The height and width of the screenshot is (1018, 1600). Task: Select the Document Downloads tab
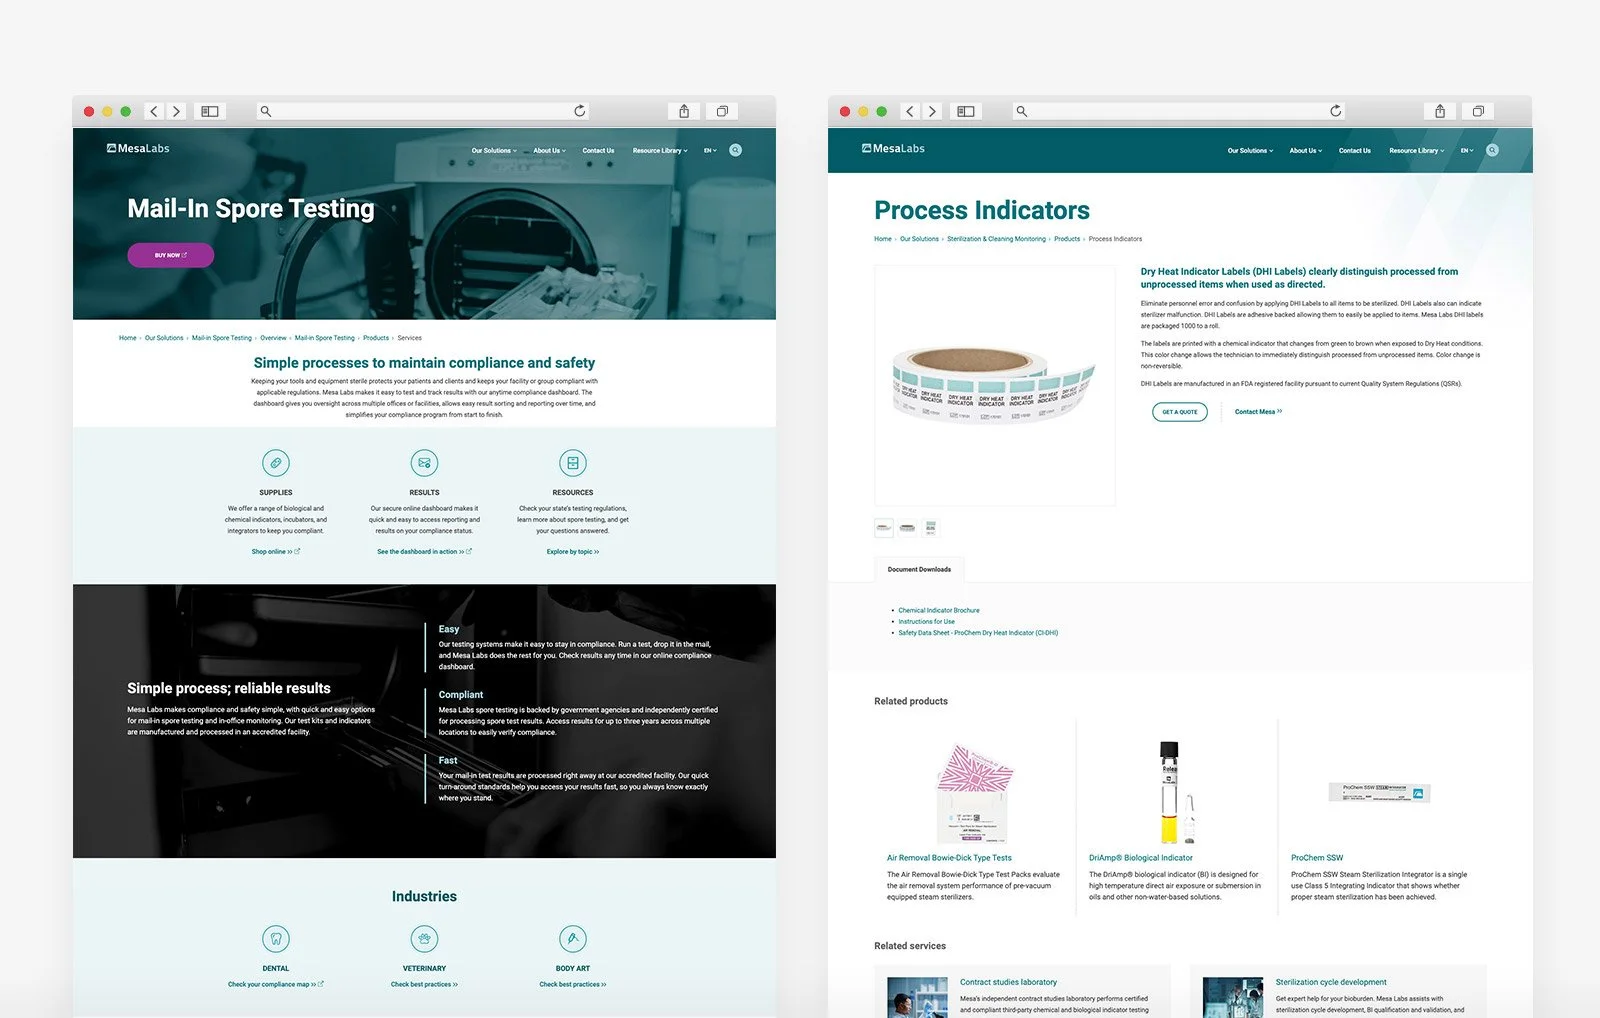[919, 569]
